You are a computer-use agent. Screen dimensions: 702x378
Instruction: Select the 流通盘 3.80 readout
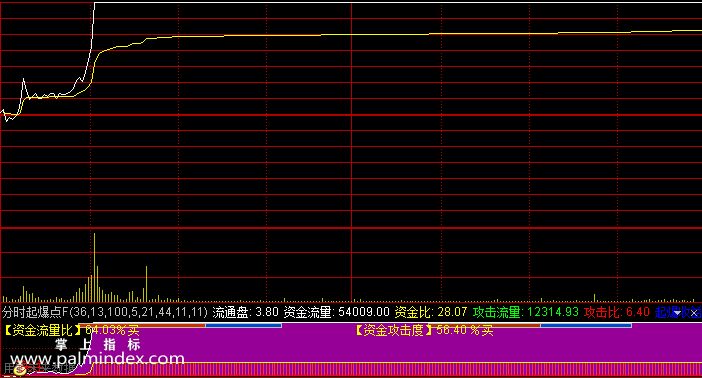pyautogui.click(x=246, y=312)
